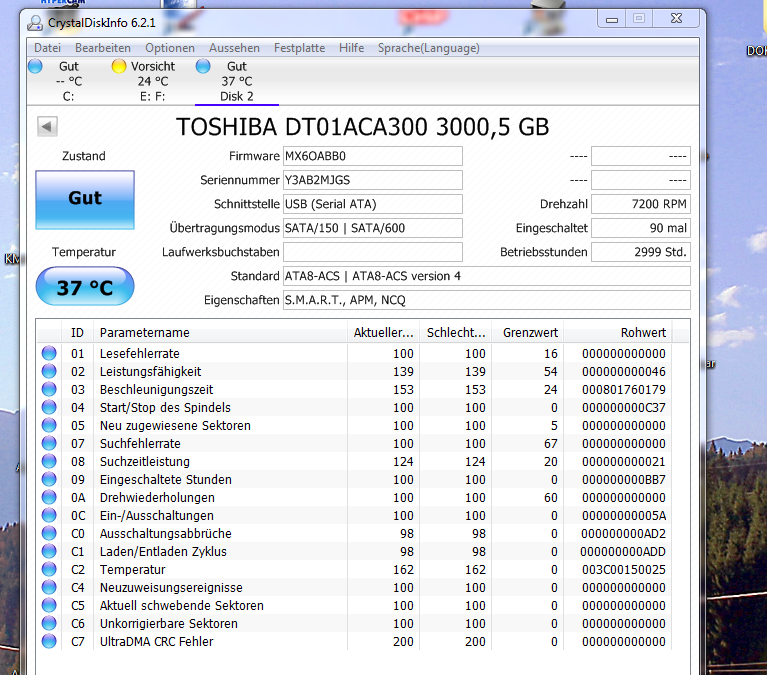Click the status orb of Ausschaltungsabbrüche row
767x675 pixels.
click(49, 533)
